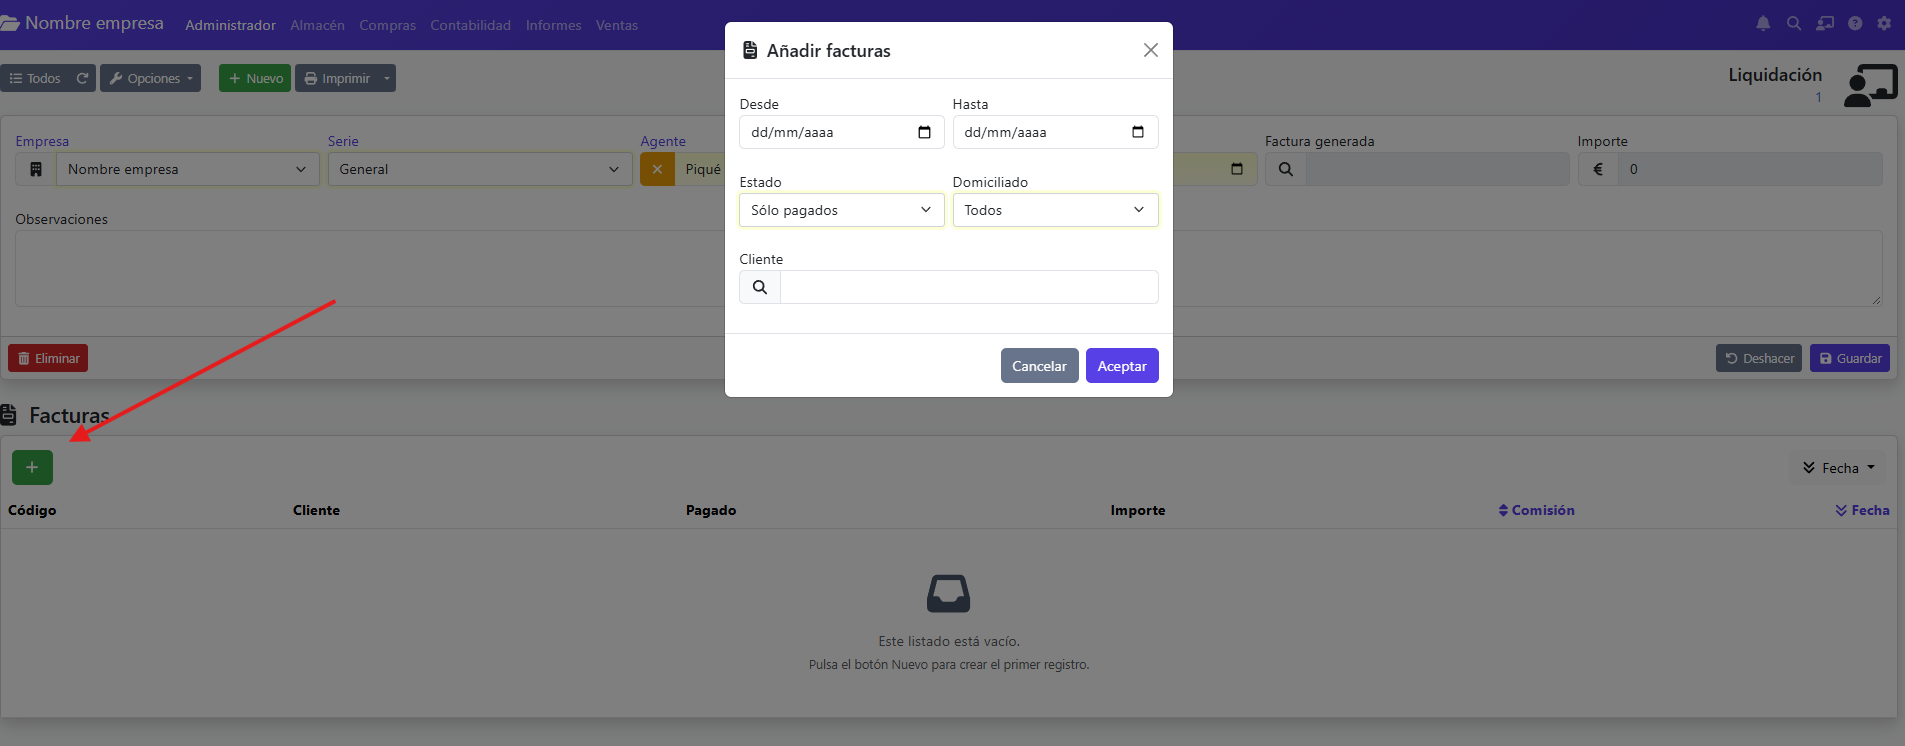
Task: Open the Ventas menu
Action: [x=616, y=25]
